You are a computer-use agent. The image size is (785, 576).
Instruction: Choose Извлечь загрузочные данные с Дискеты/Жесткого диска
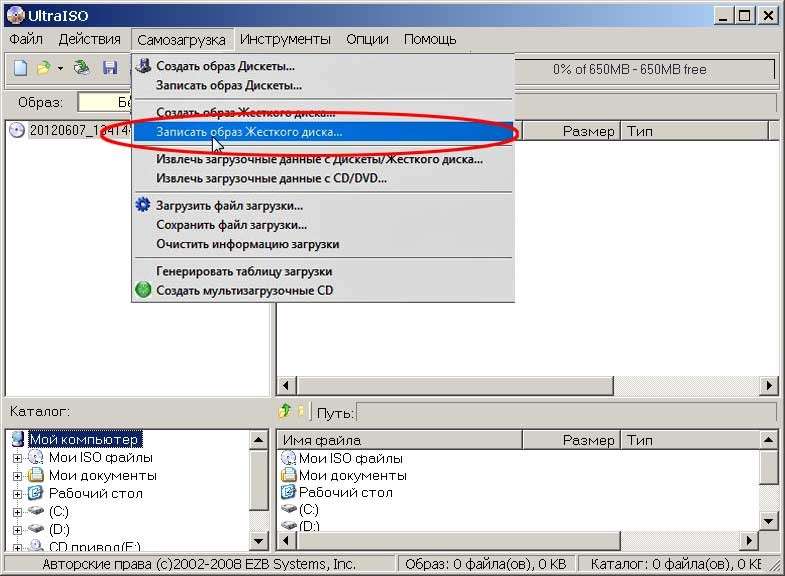coord(323,159)
